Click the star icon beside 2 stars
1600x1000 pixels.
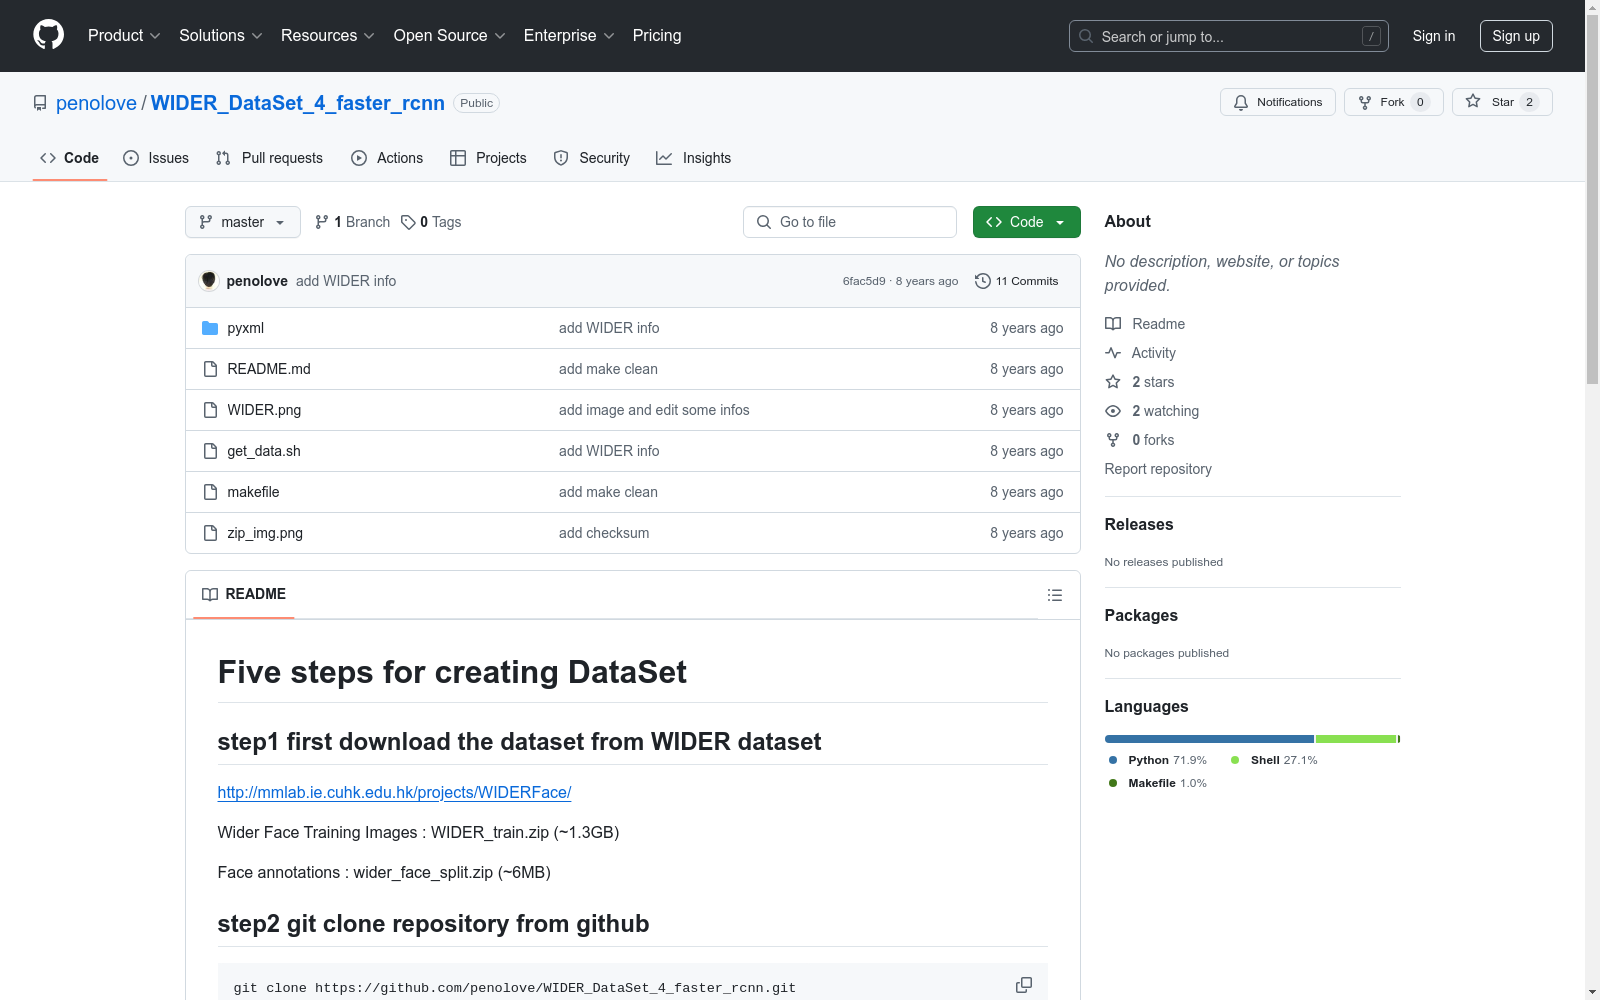[1113, 382]
